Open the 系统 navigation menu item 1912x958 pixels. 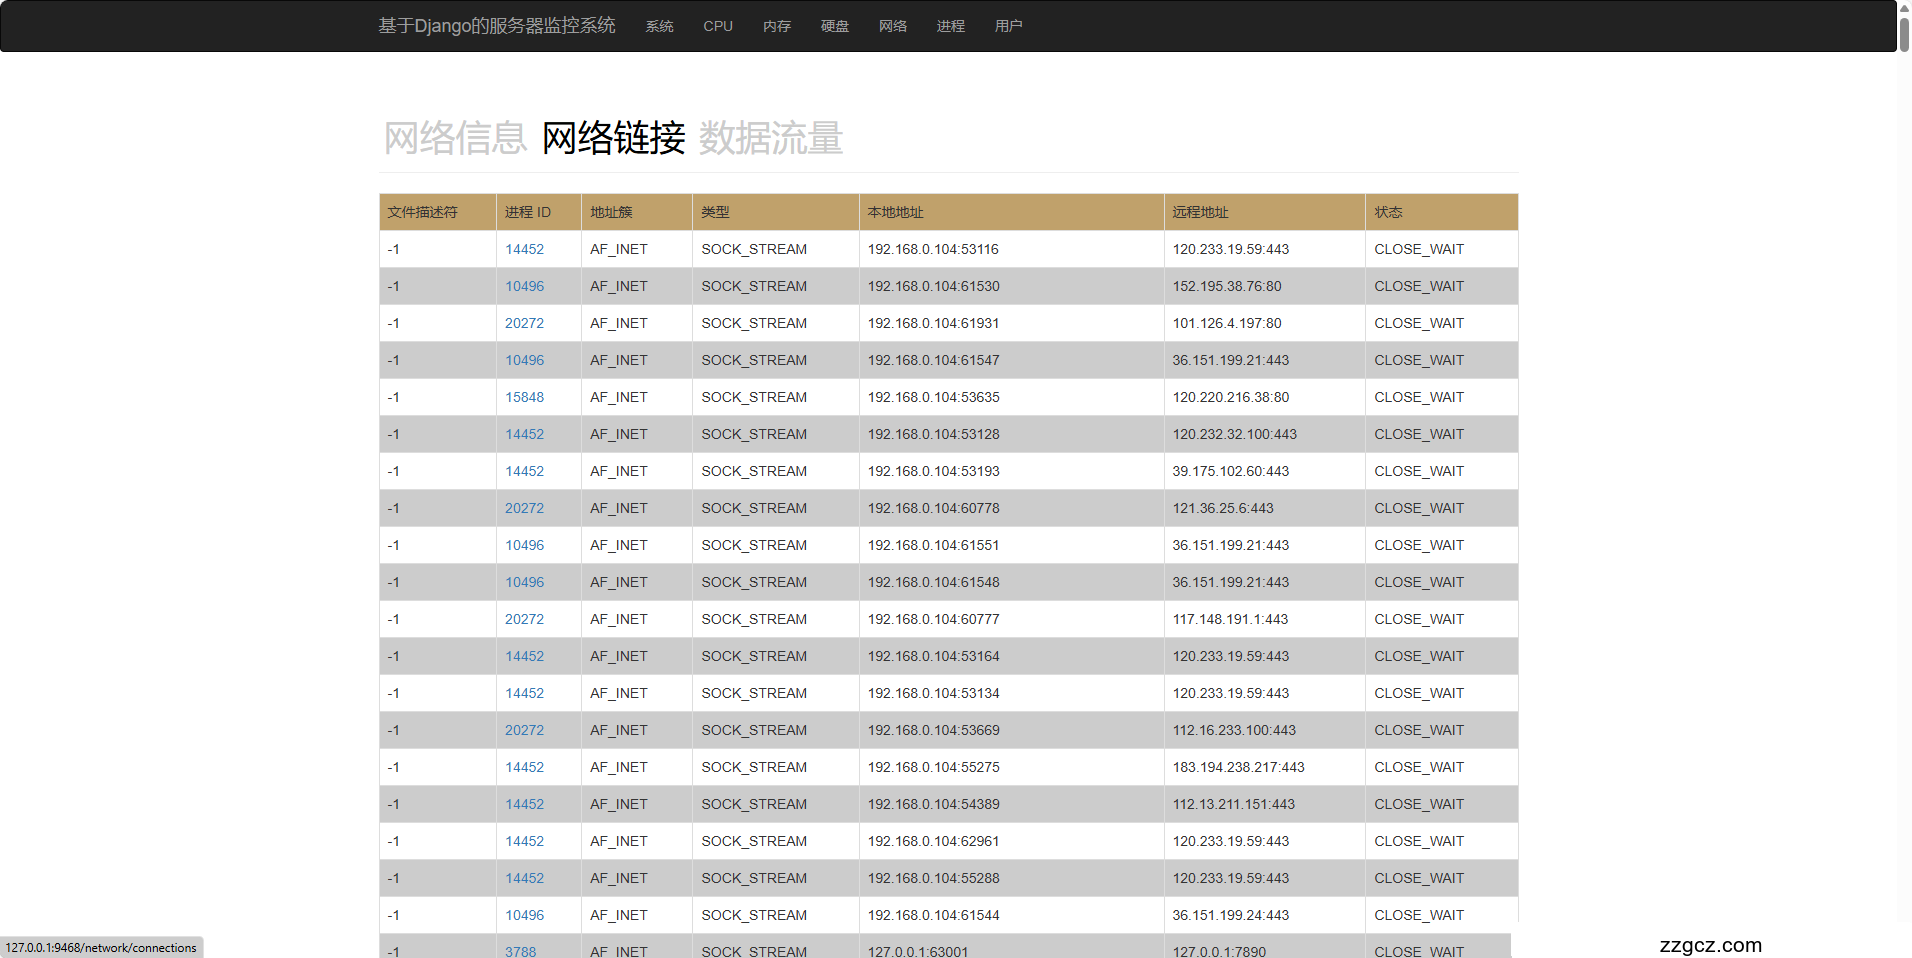(659, 26)
